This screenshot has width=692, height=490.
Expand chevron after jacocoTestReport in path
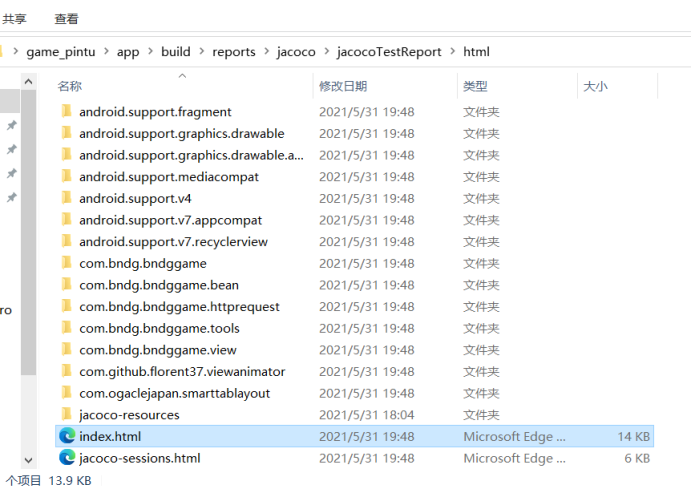(452, 52)
